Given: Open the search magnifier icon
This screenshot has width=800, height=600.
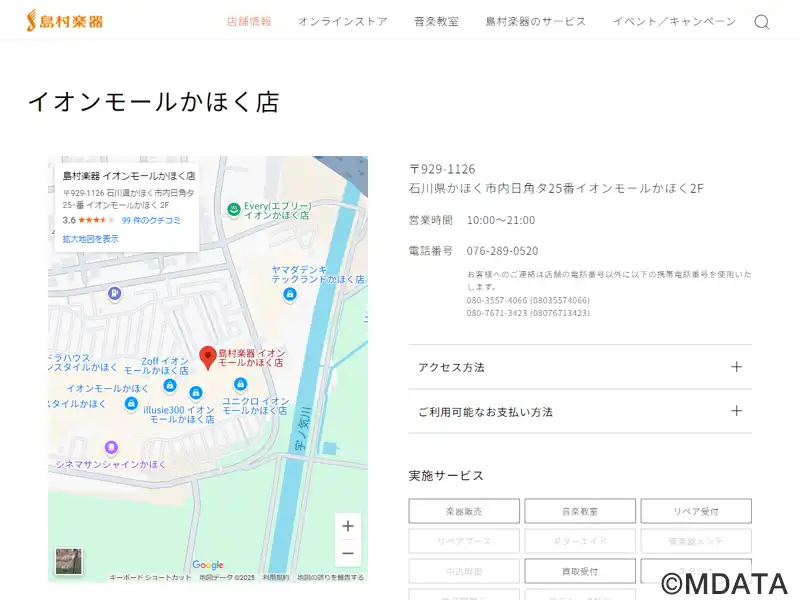Looking at the screenshot, I should coord(762,22).
